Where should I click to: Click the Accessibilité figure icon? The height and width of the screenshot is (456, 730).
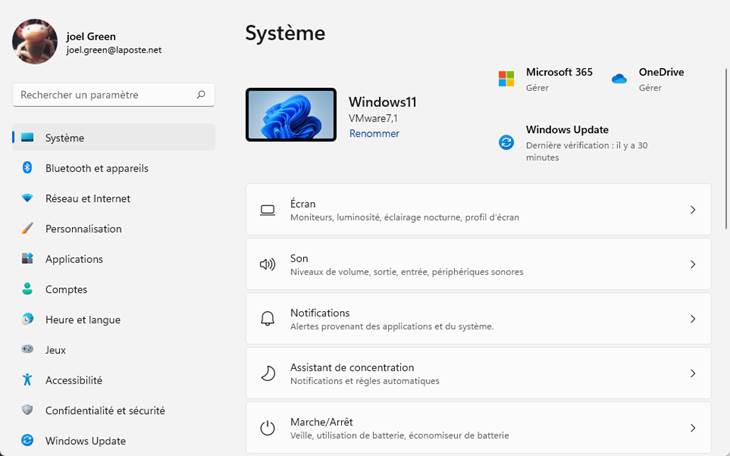pyautogui.click(x=27, y=380)
